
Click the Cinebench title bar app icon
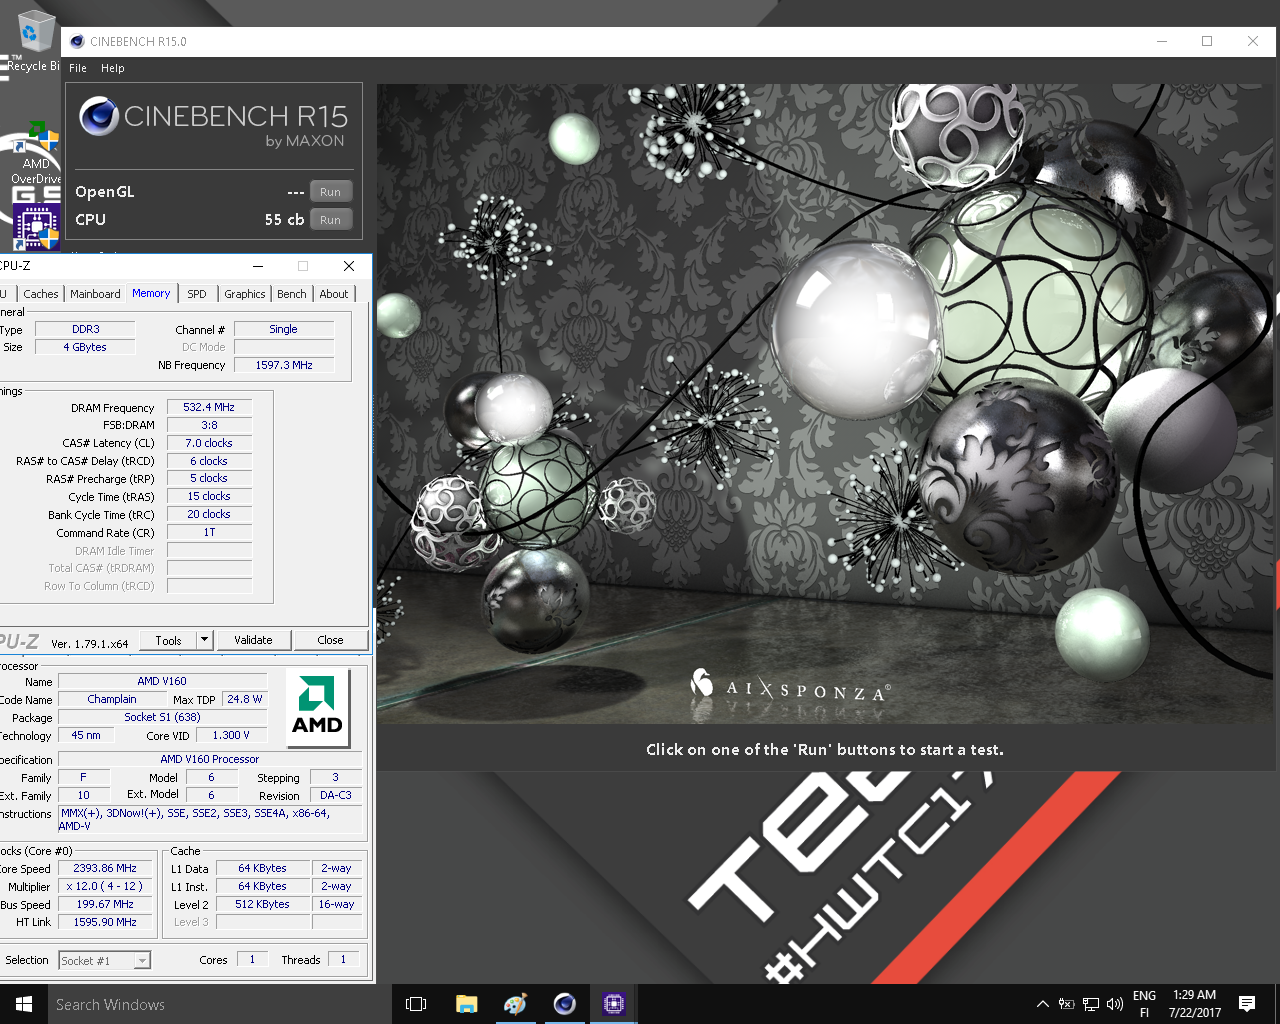77,41
